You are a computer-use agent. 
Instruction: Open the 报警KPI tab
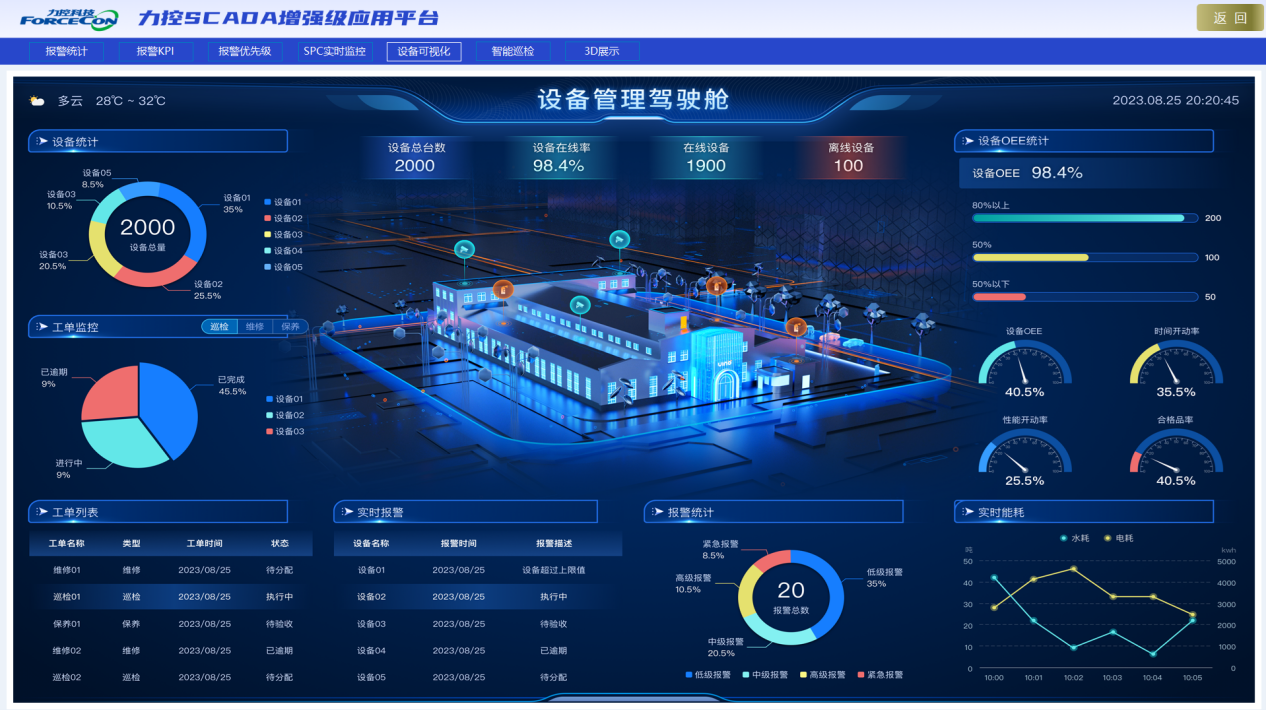[x=155, y=51]
